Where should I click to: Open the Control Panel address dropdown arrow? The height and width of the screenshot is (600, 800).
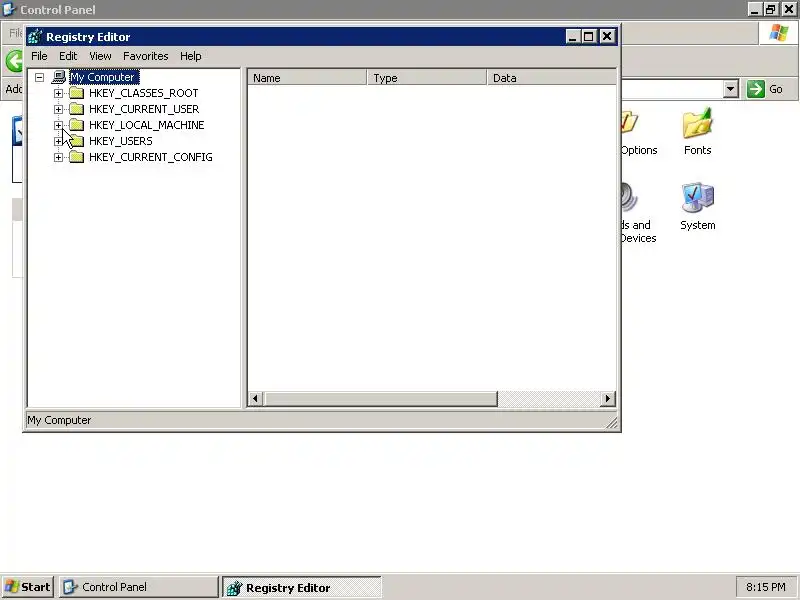click(731, 89)
